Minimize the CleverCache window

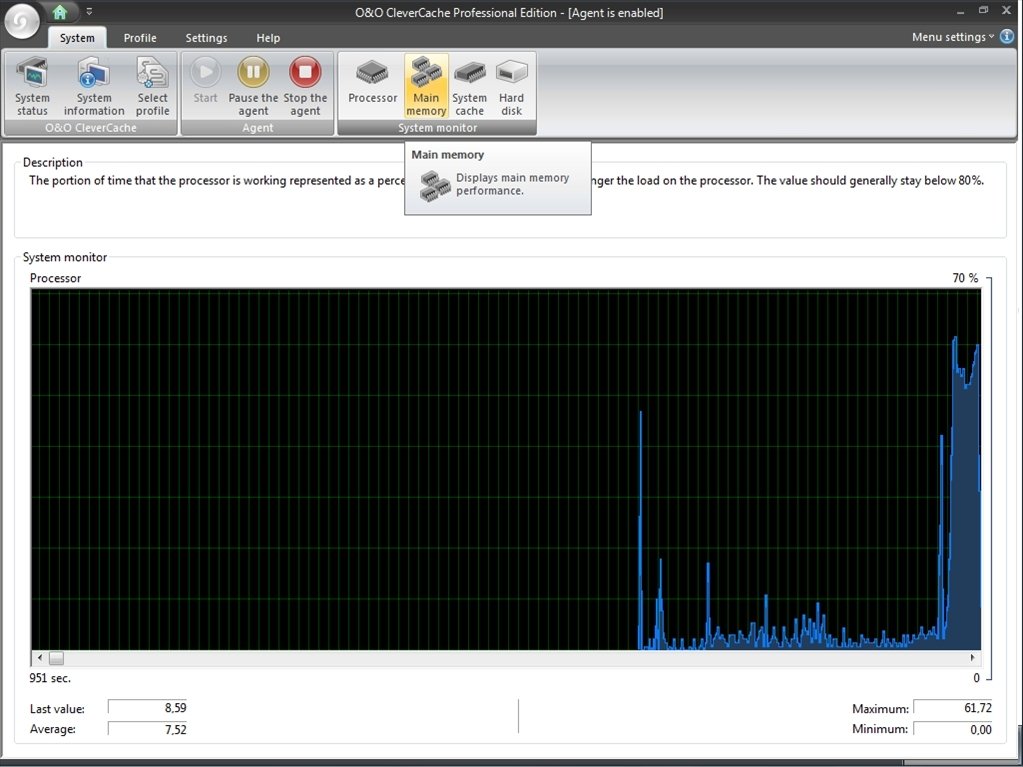click(x=960, y=12)
